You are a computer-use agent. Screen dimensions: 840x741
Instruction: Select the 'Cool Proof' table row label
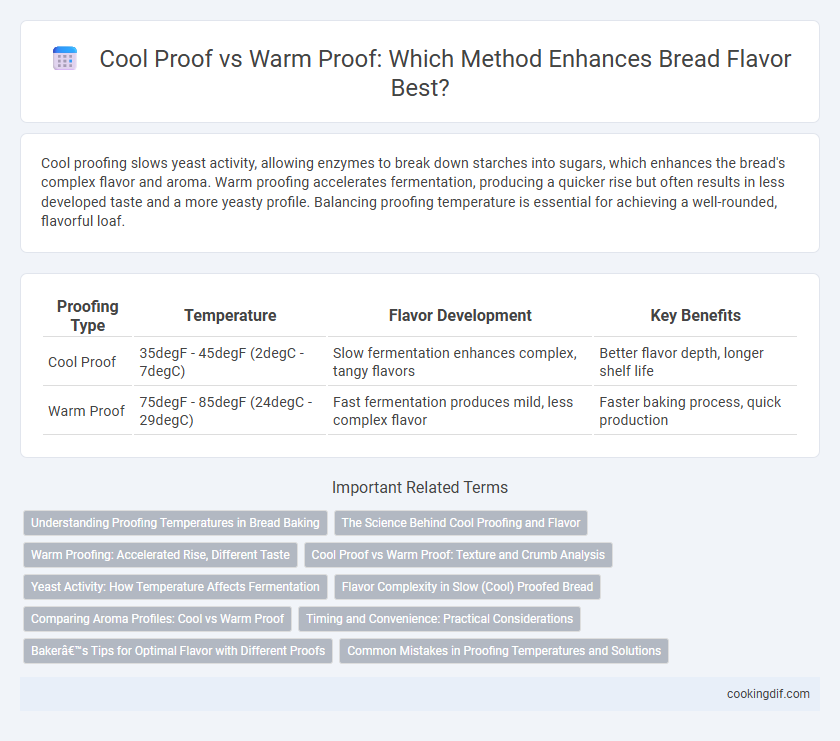pyautogui.click(x=82, y=362)
